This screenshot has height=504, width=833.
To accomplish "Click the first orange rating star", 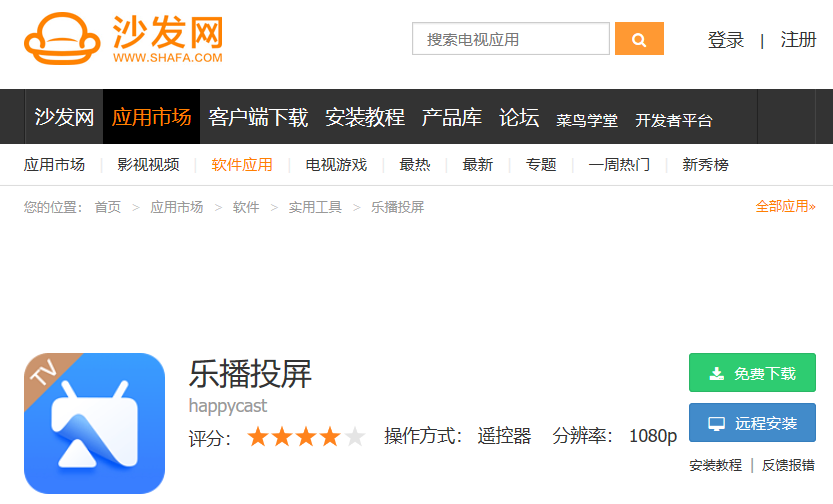I will point(258,437).
